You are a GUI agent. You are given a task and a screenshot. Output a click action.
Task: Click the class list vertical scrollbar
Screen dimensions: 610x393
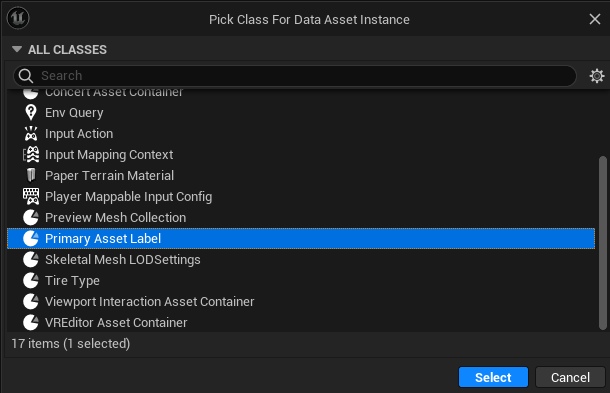603,243
